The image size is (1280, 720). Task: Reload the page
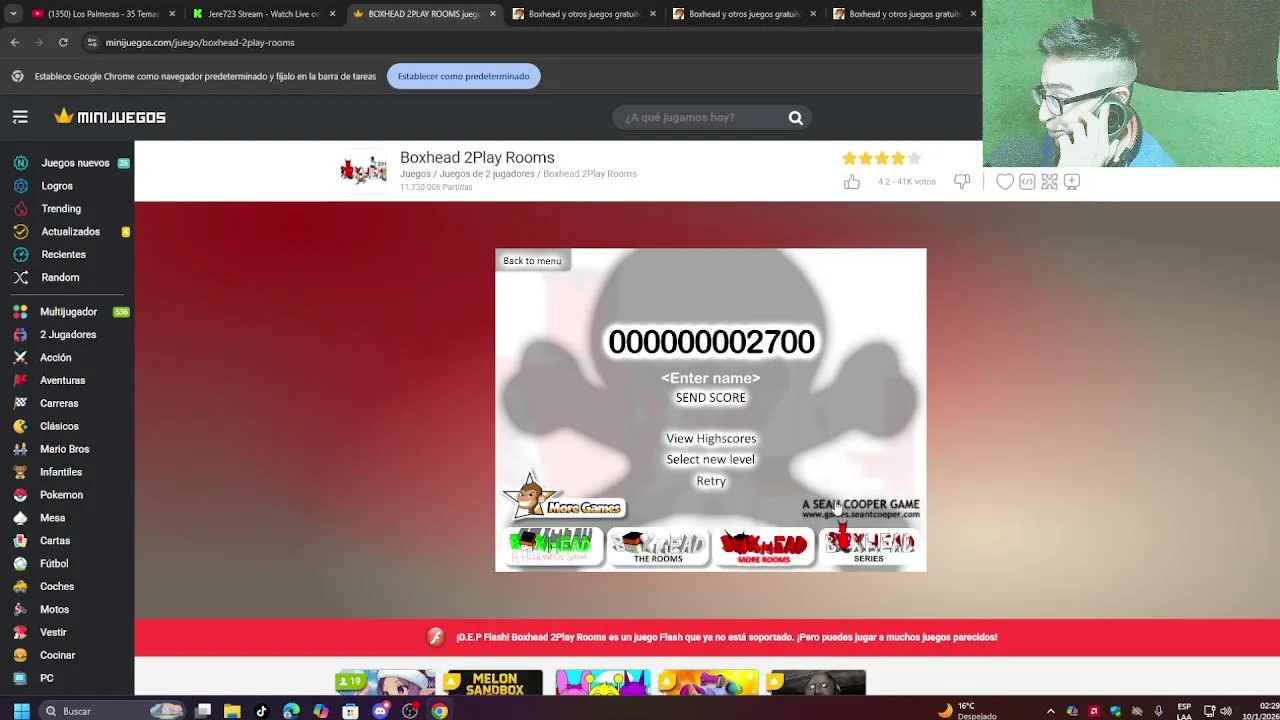coord(63,42)
